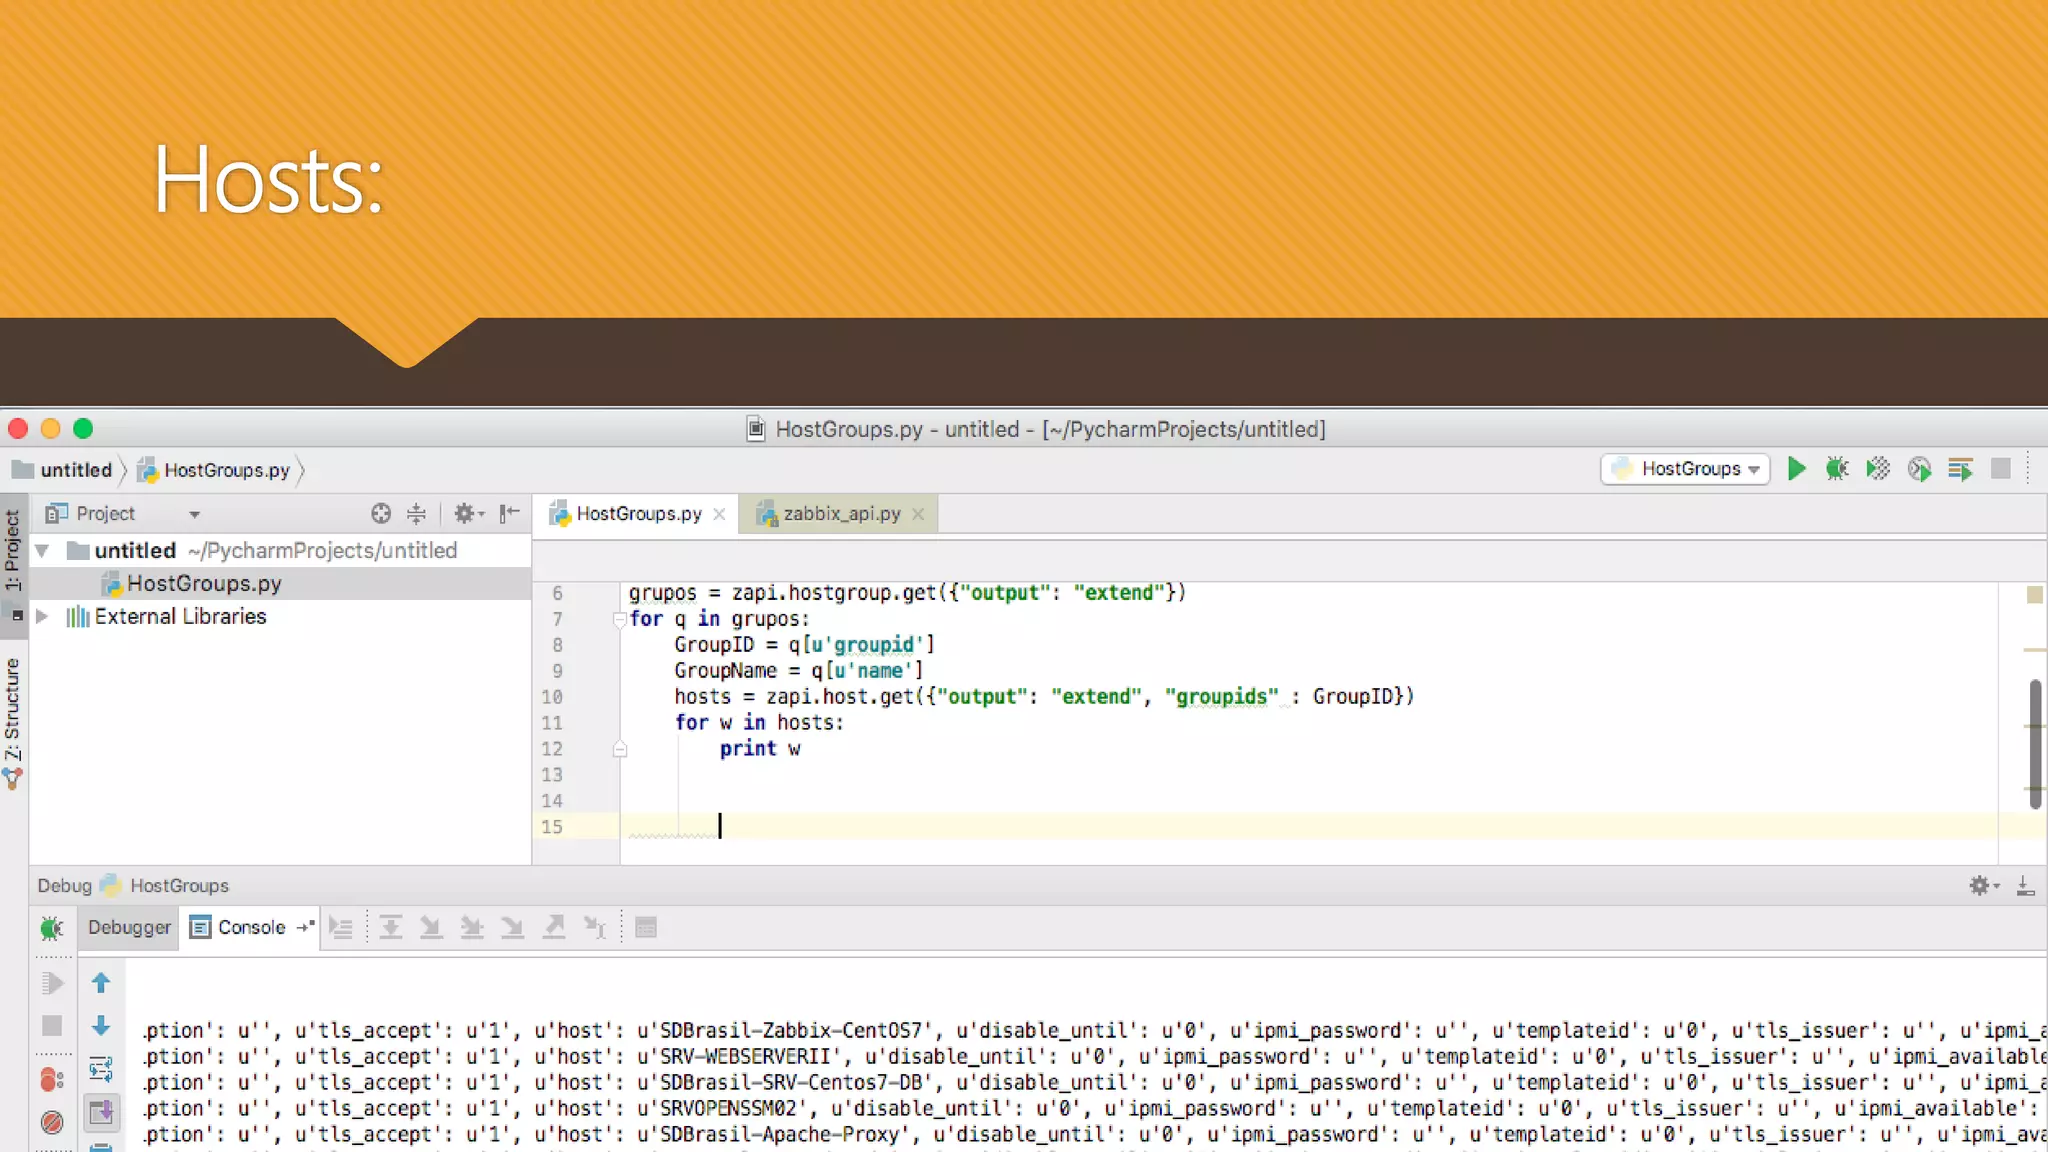Click the collapse all icon in Project panel
The image size is (2048, 1152).
pyautogui.click(x=416, y=514)
